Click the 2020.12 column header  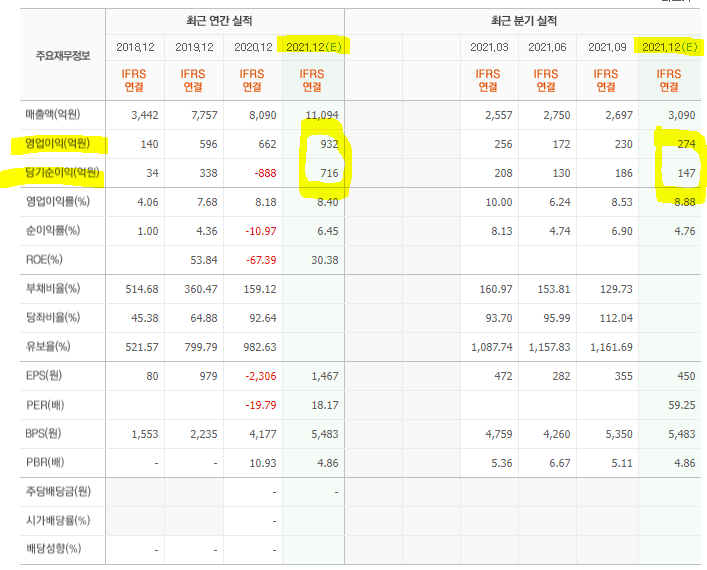tap(253, 47)
